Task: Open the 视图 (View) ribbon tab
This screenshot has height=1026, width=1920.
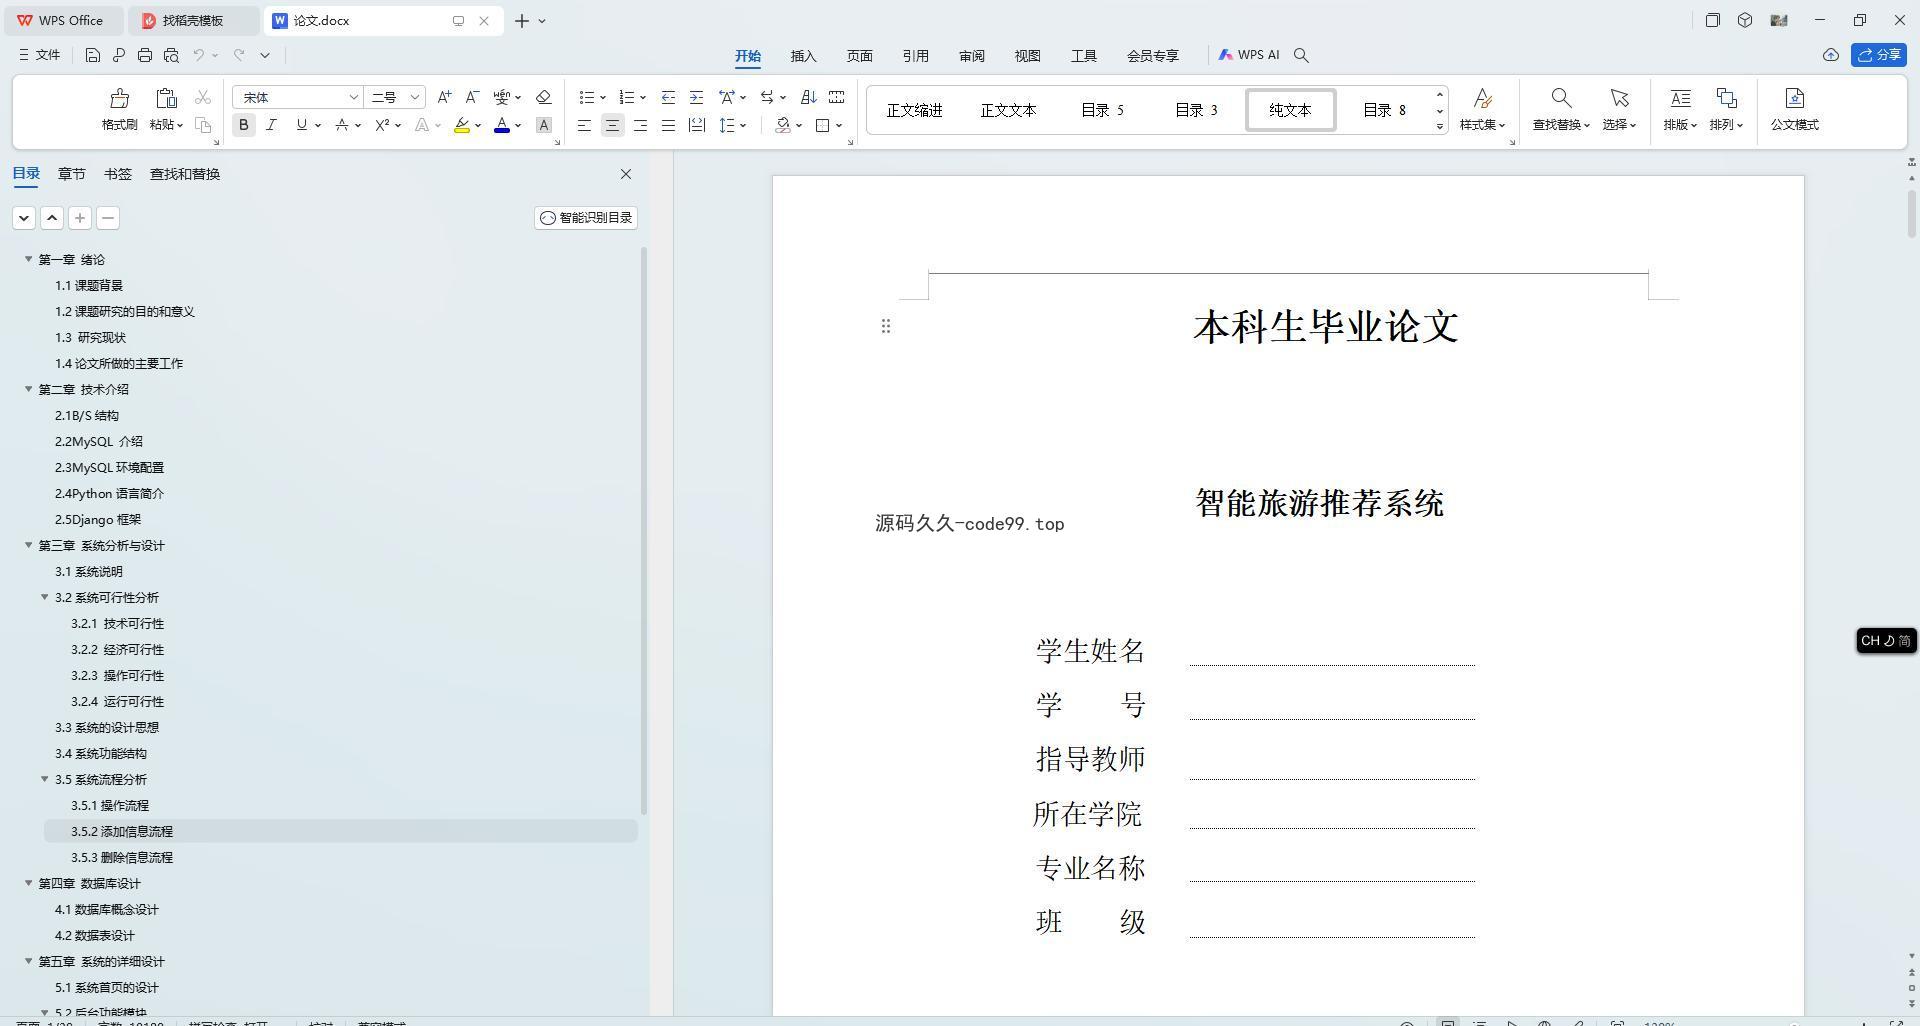Action: click(1027, 55)
